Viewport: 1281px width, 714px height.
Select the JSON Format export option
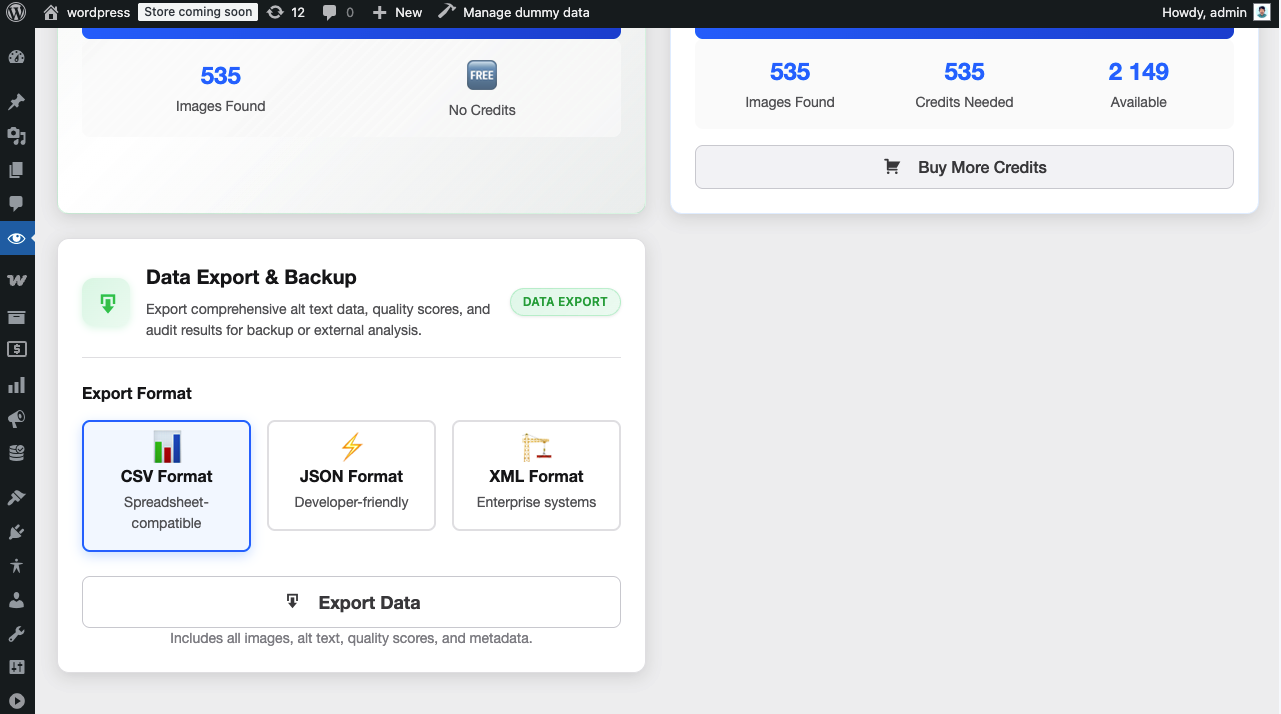click(351, 475)
